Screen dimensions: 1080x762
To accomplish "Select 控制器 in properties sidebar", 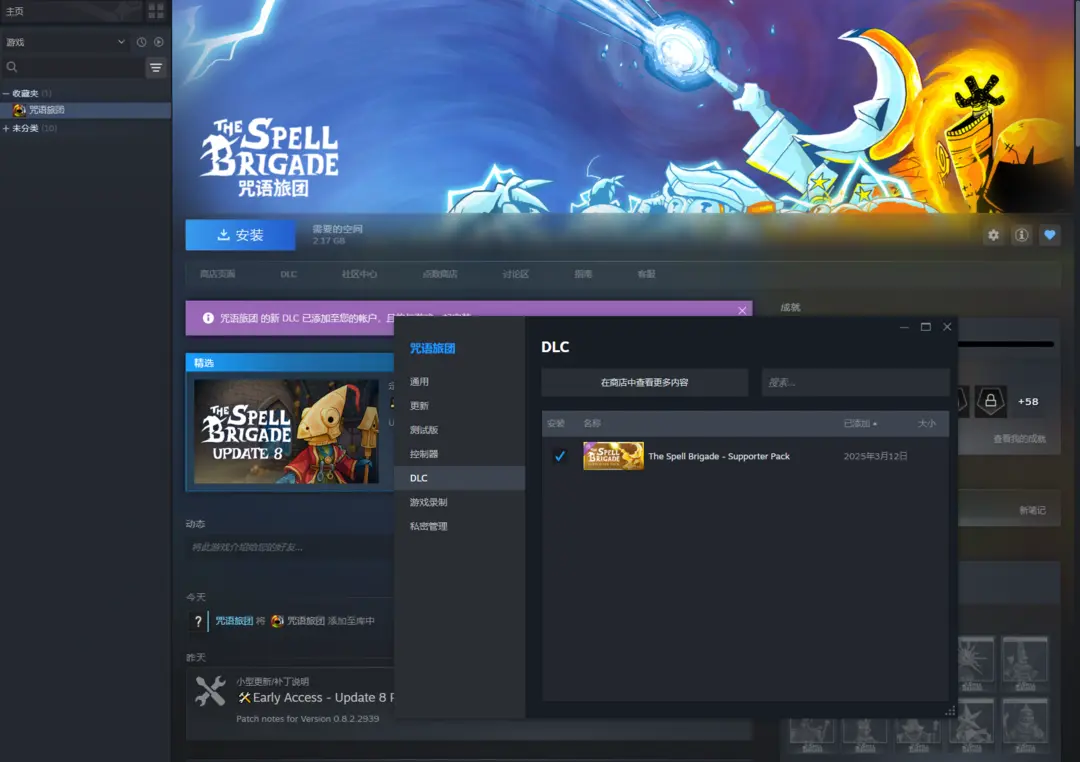I will [459, 454].
